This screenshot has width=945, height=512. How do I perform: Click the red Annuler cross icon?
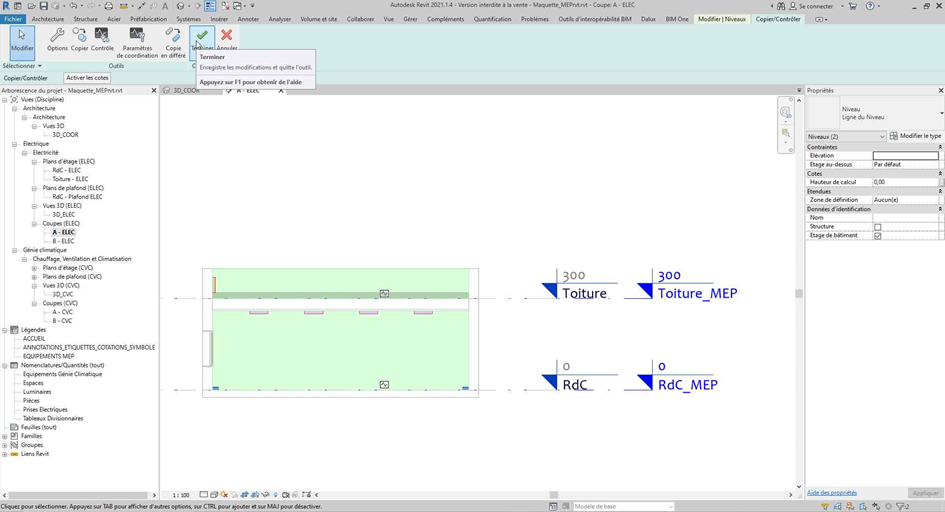[x=227, y=37]
